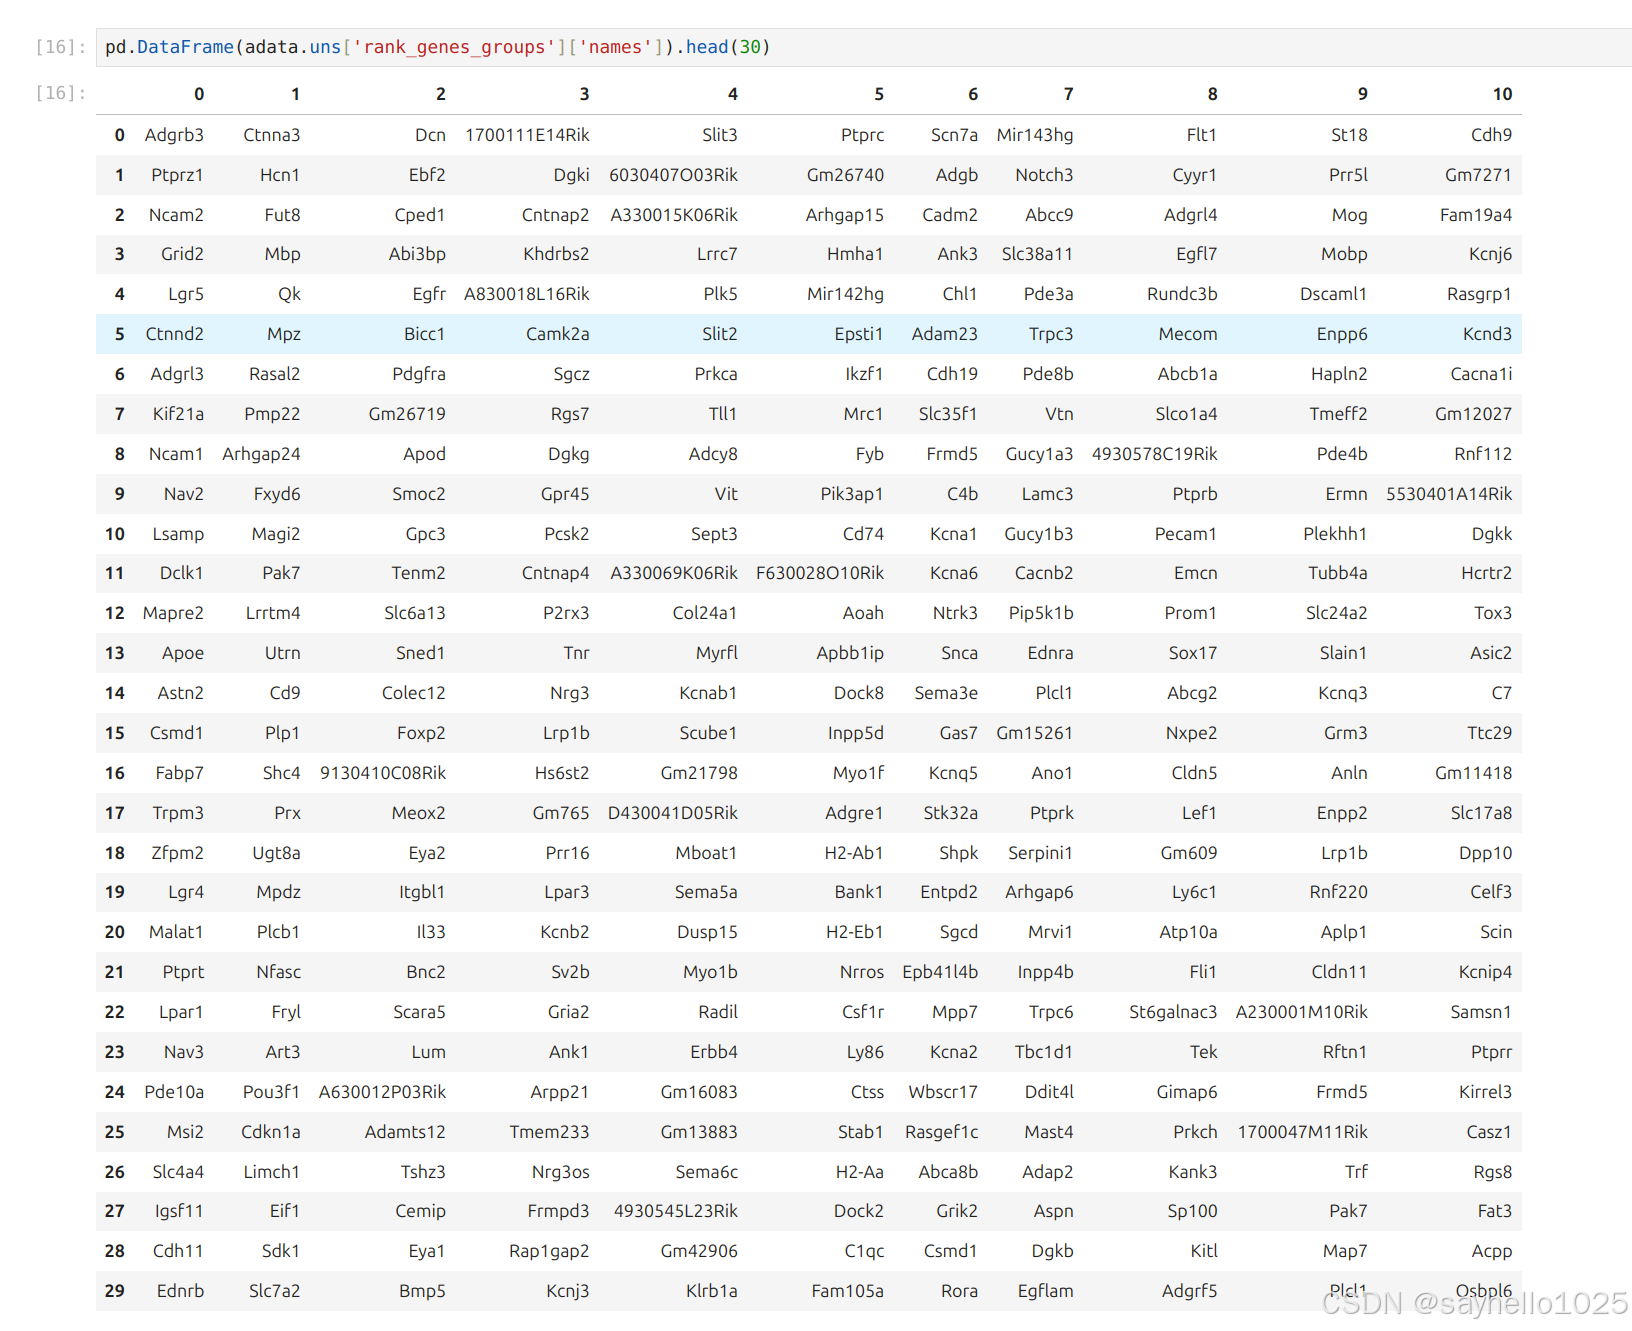Click the cell 'Apoe'
Screen dimensions: 1632x1331
183,653
